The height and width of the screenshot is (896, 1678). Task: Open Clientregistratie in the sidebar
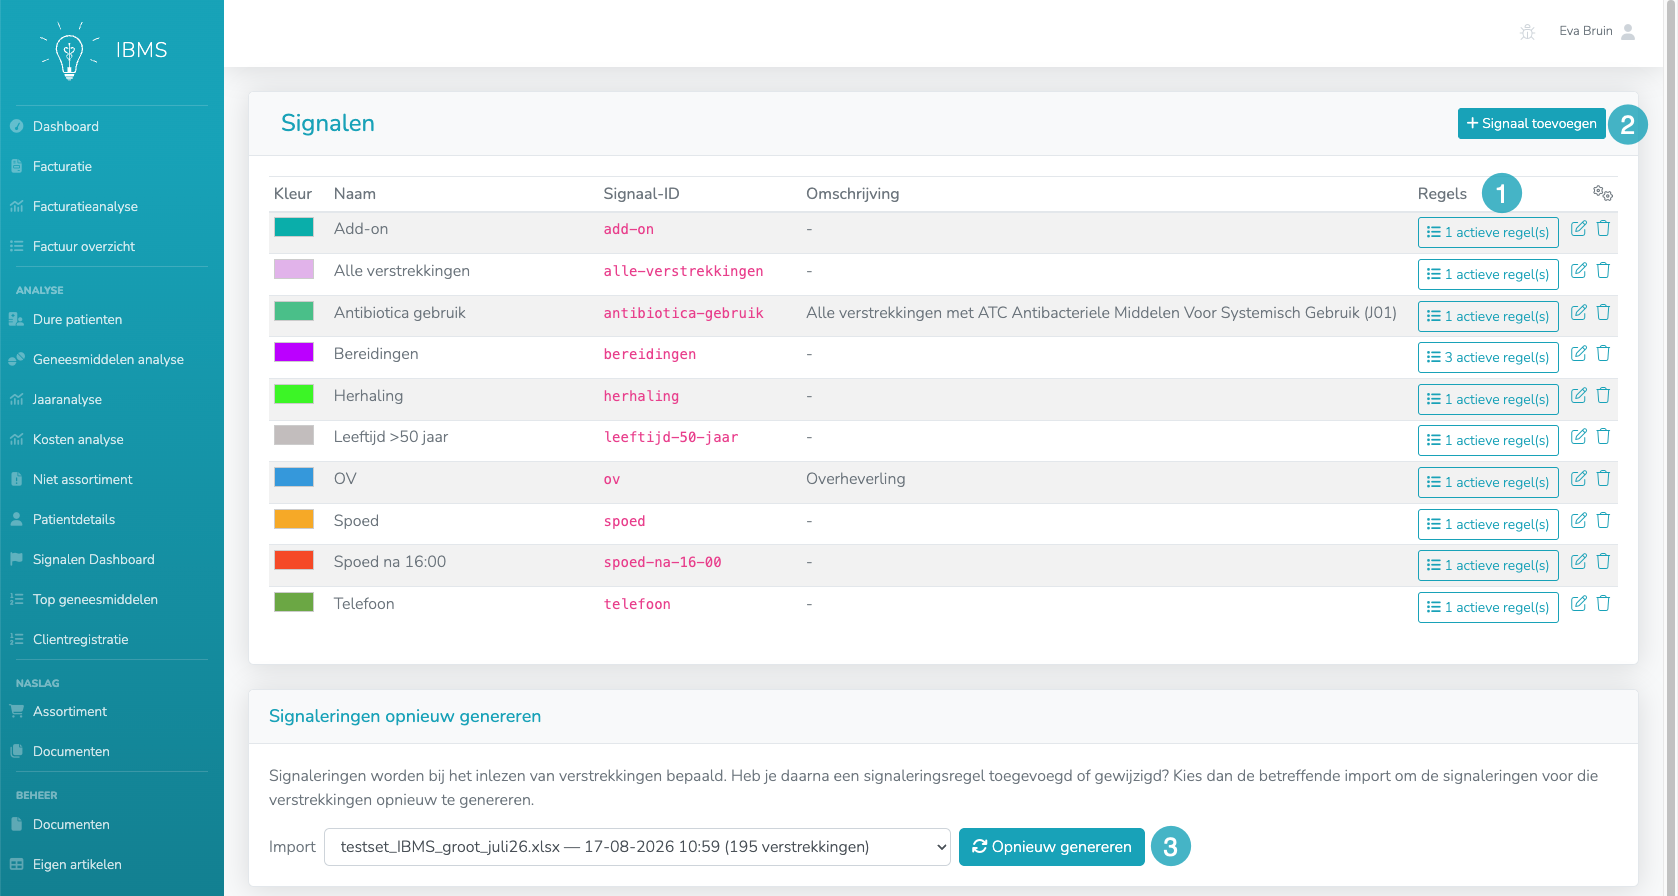(81, 640)
